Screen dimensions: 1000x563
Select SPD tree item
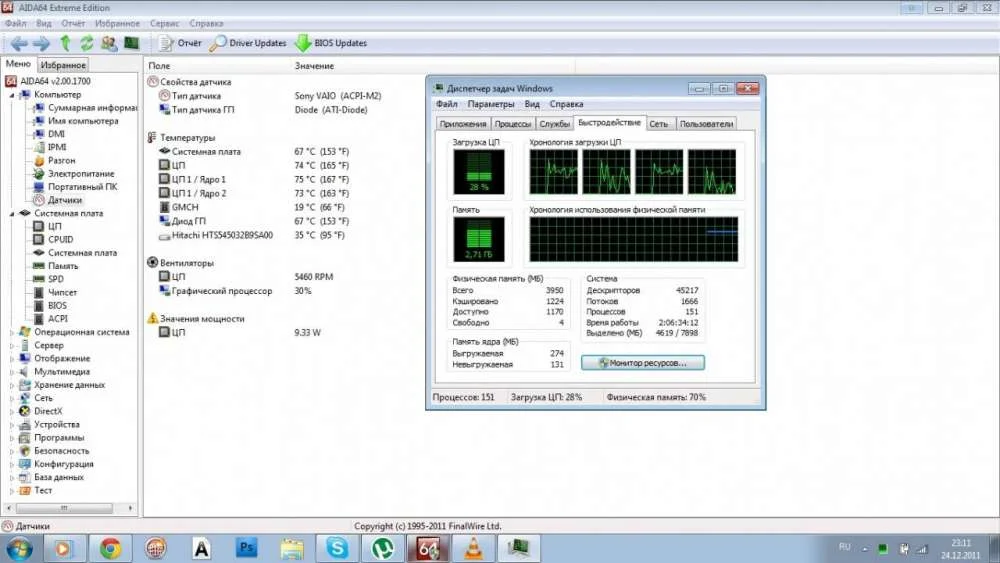48,279
